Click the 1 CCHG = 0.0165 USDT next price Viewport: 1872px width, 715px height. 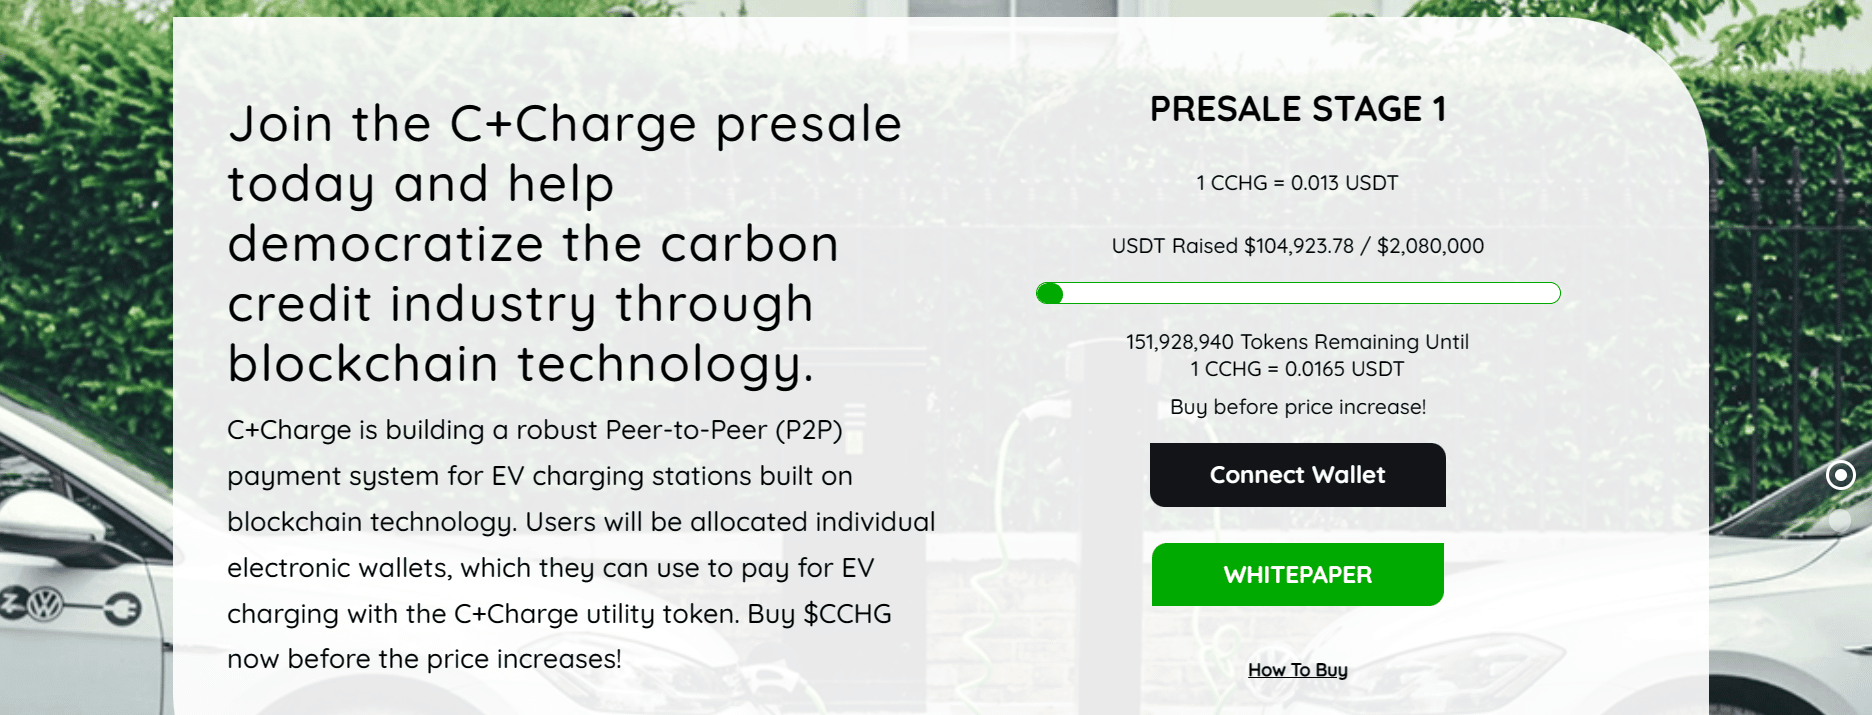point(1298,369)
